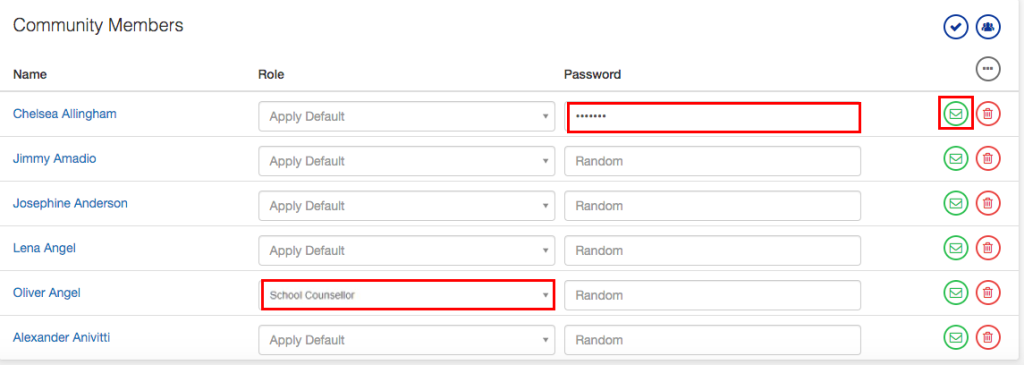
Task: Remove Josephine Anderson using trash icon
Action: point(988,203)
